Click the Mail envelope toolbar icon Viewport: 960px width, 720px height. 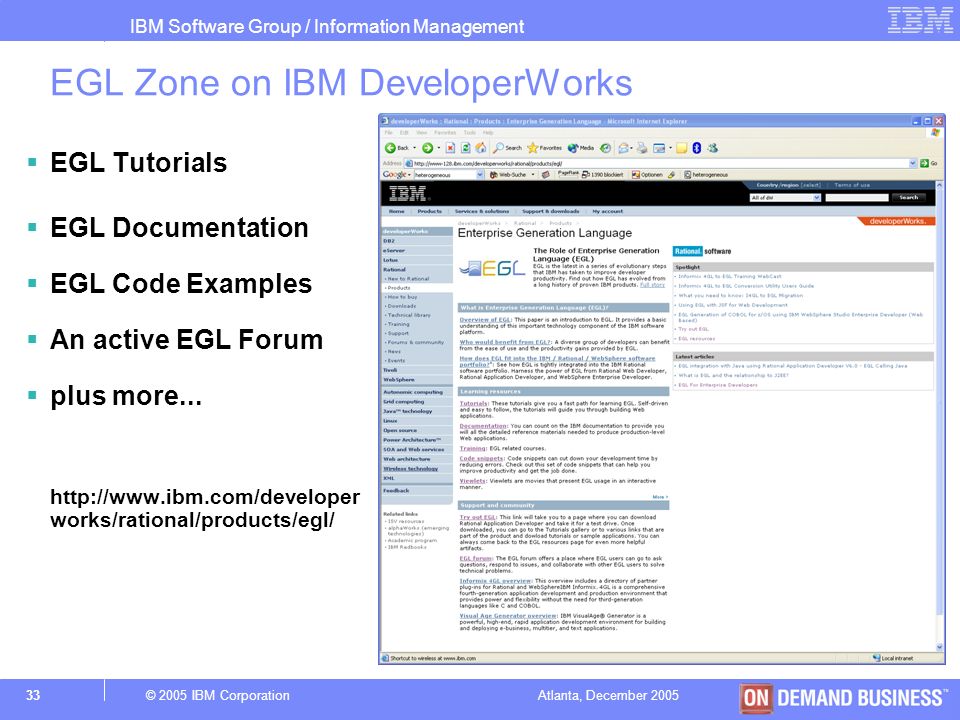[x=623, y=148]
